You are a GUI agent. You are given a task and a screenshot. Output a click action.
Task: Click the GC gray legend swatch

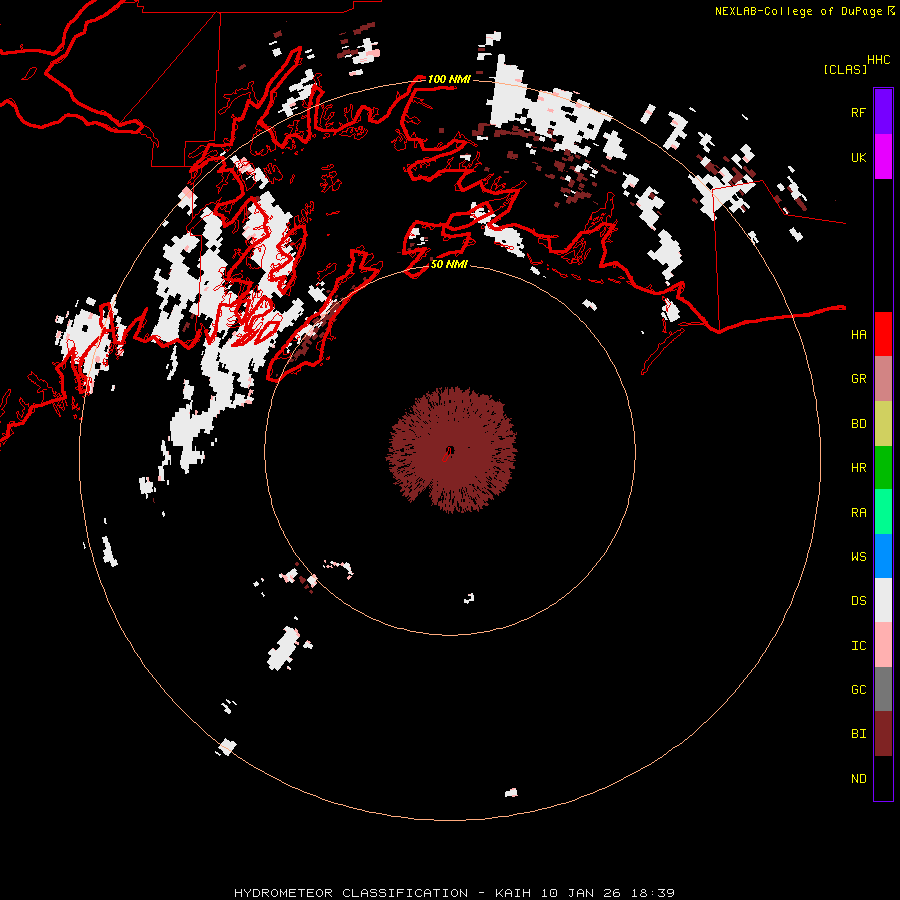point(883,689)
